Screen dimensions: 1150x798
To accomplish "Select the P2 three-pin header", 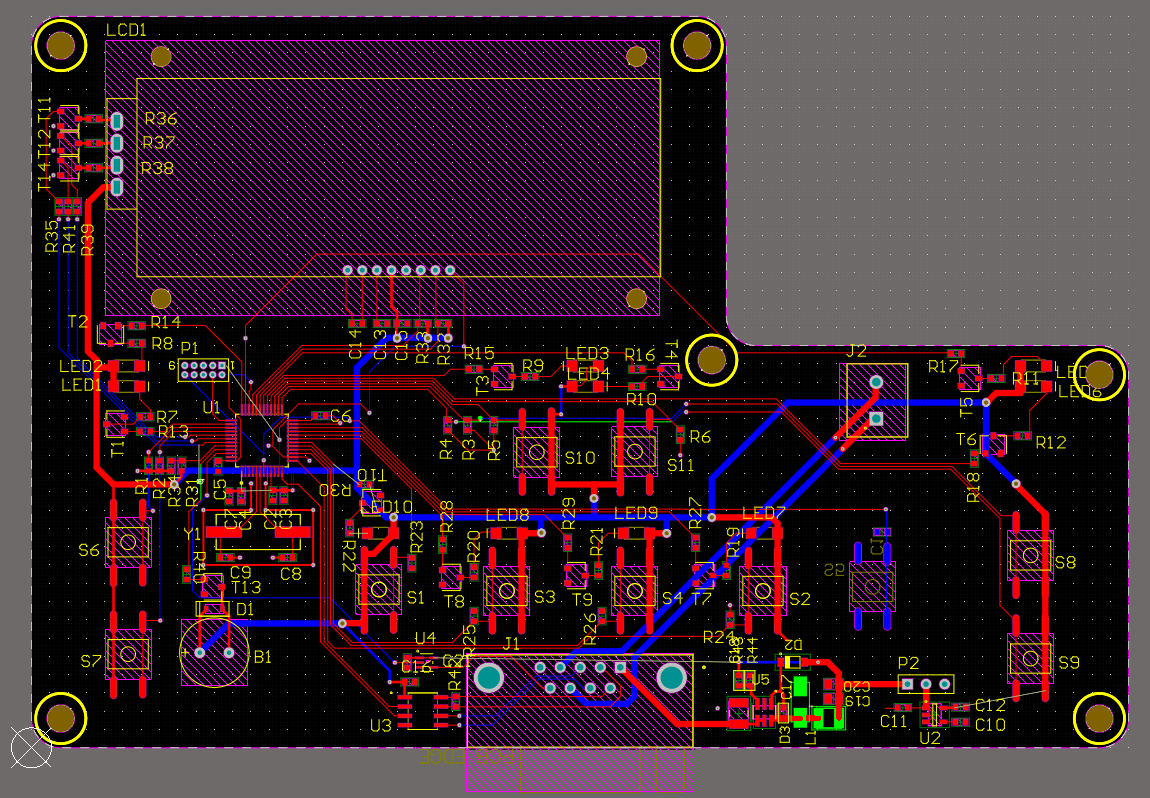I will pyautogui.click(x=925, y=684).
